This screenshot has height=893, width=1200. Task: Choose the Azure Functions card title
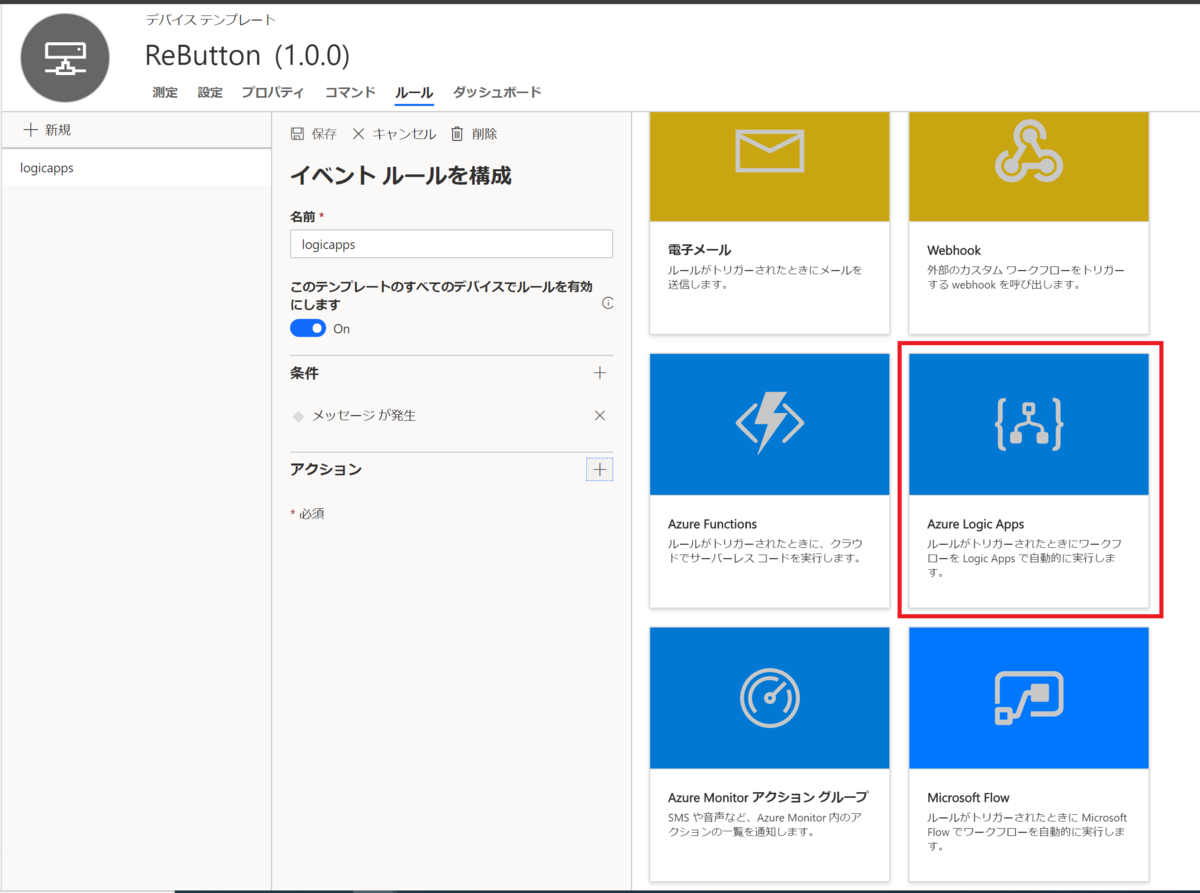[x=712, y=524]
